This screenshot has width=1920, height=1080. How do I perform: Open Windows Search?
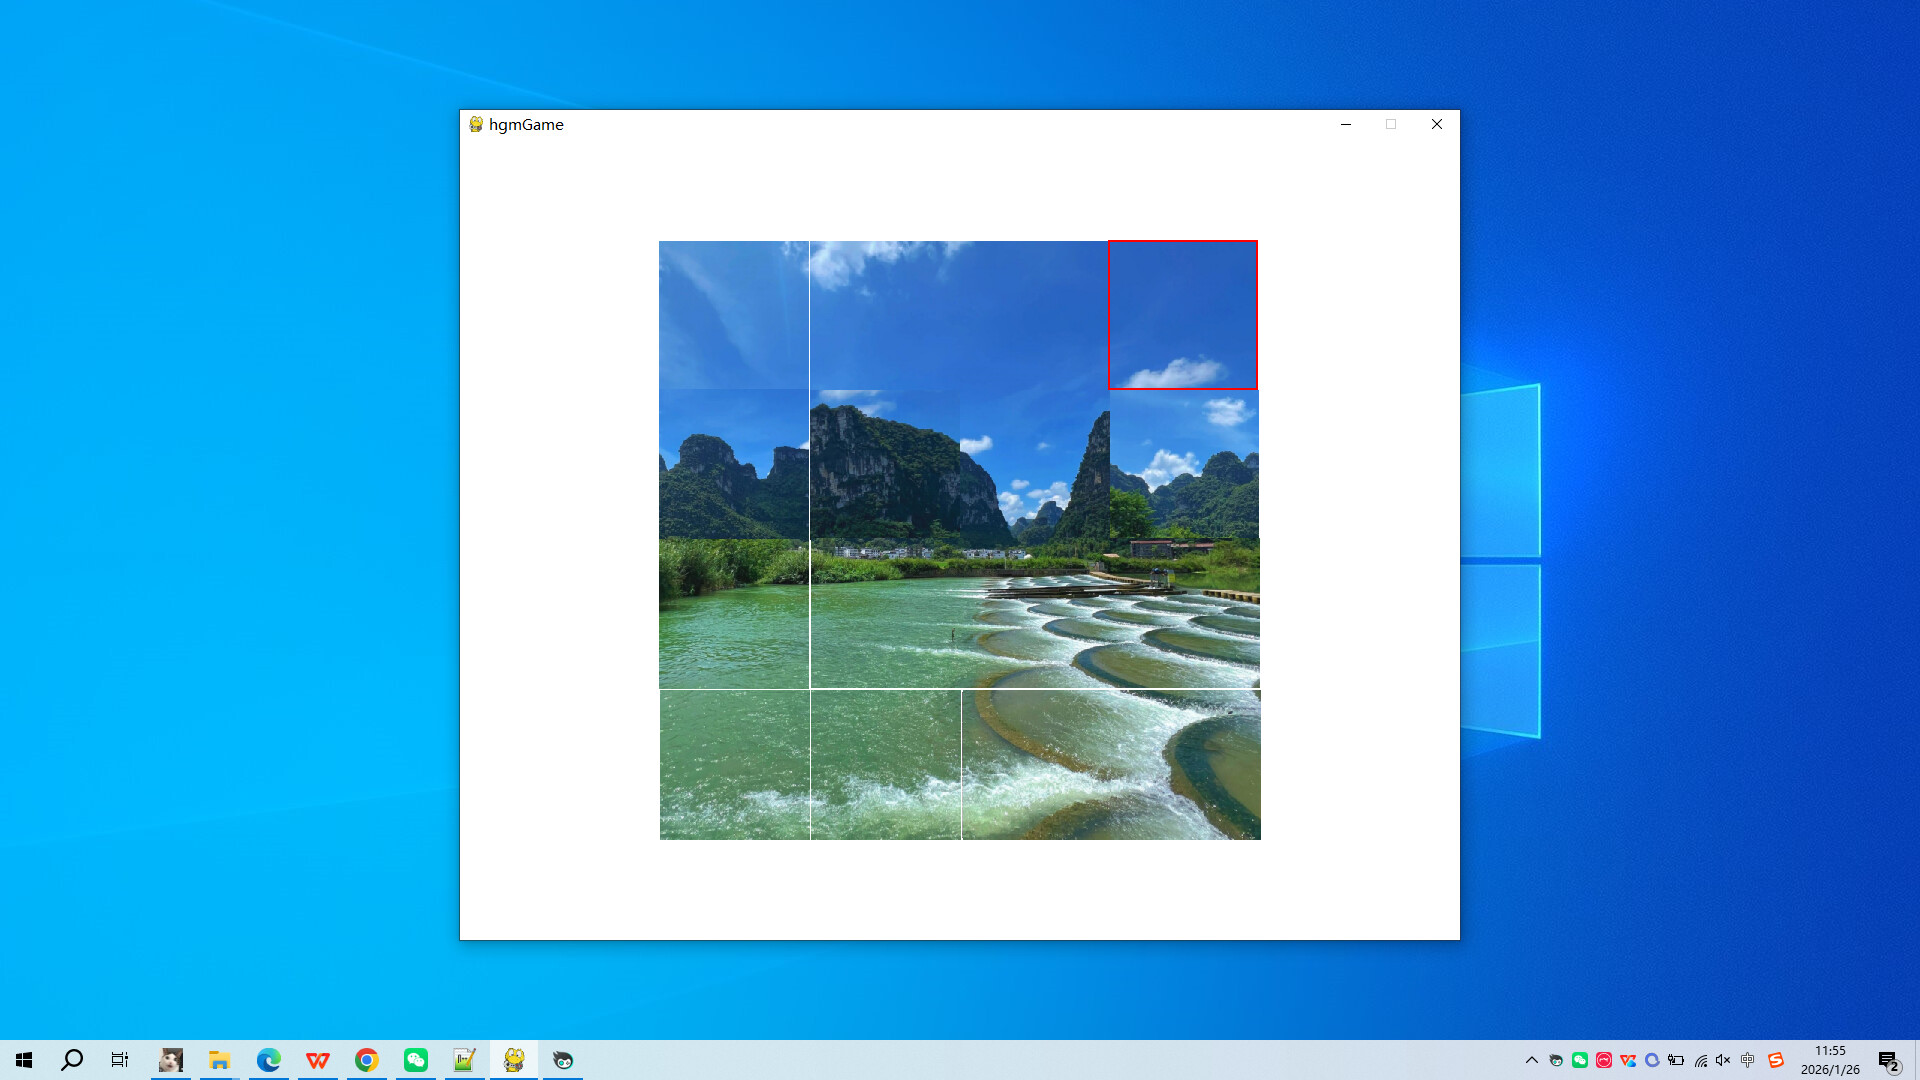[x=71, y=1059]
